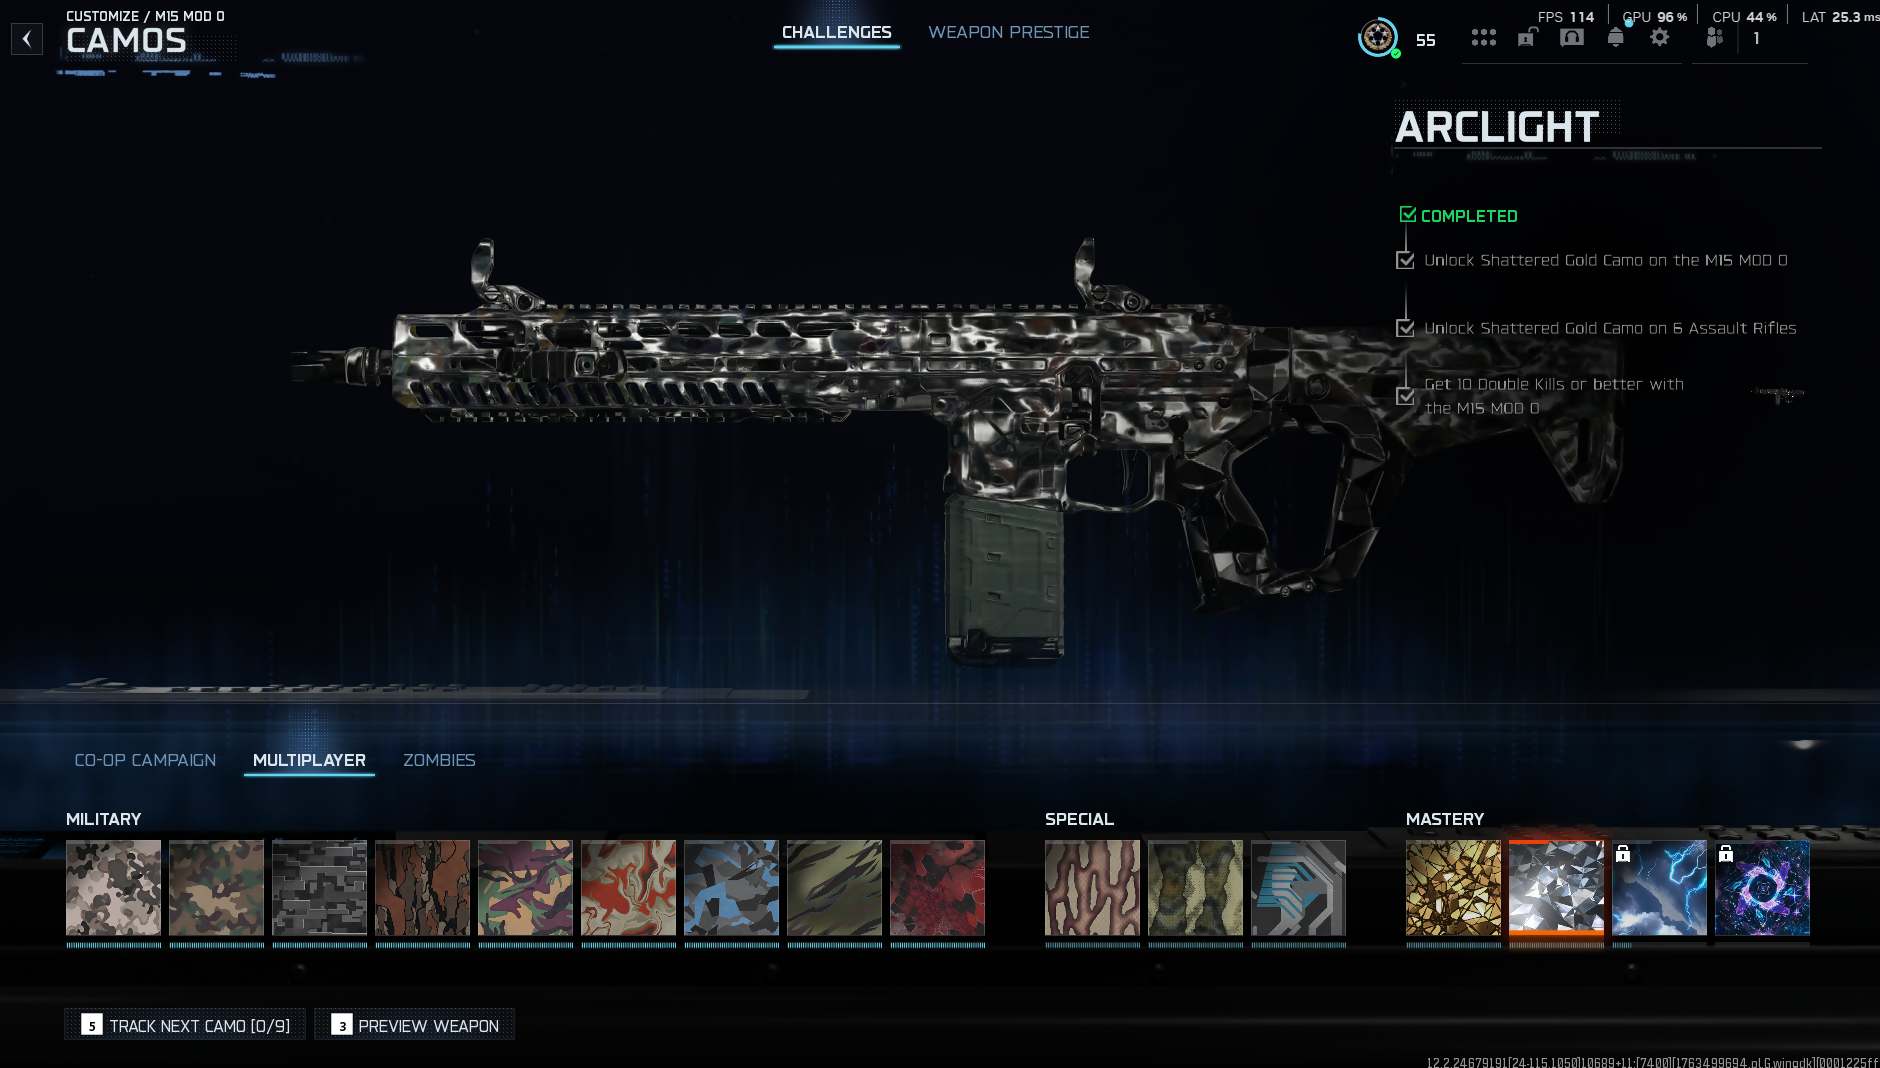The image size is (1880, 1068).
Task: Go back using the left arrow
Action: coord(27,39)
